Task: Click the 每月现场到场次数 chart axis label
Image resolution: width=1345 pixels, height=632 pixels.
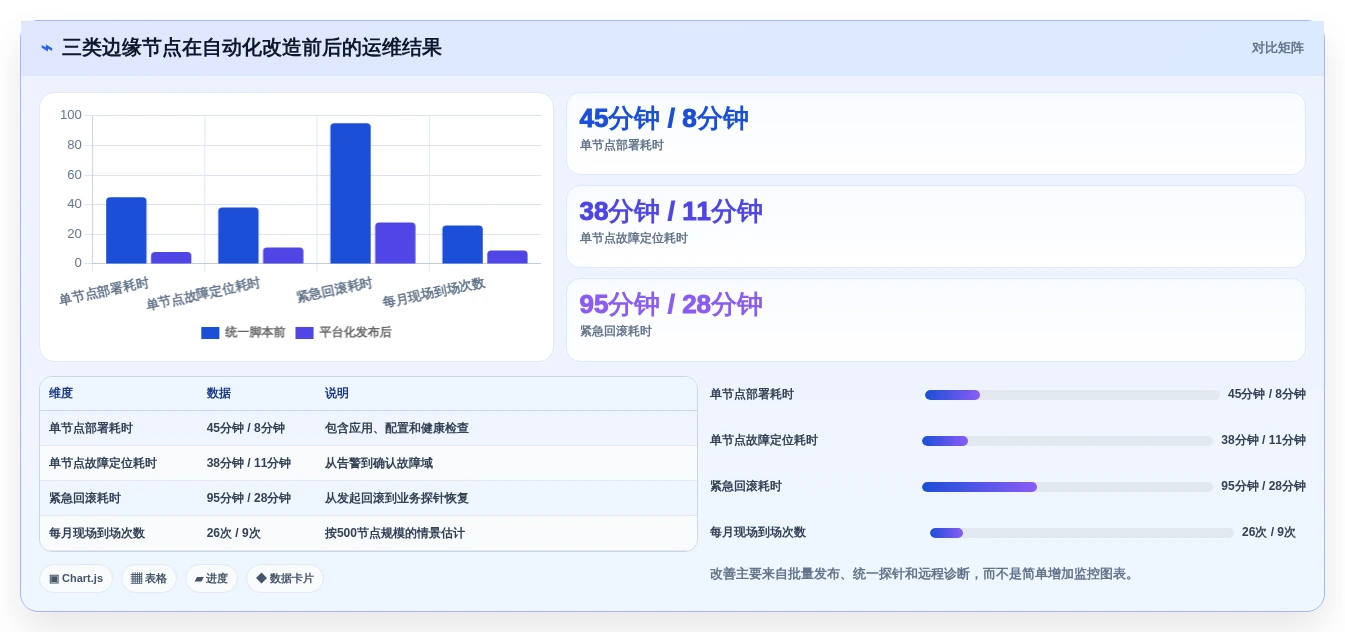Action: click(434, 293)
